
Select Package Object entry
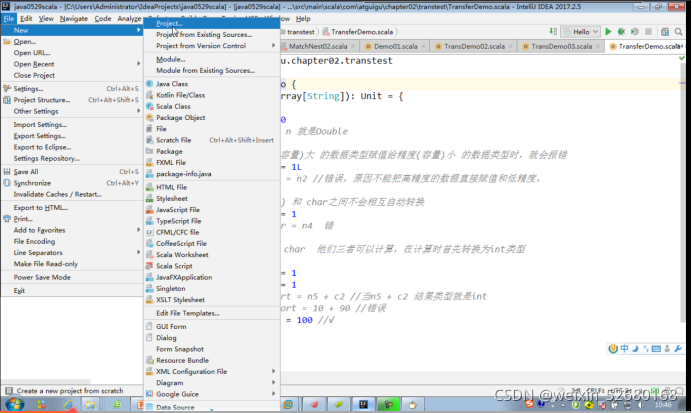212,117
